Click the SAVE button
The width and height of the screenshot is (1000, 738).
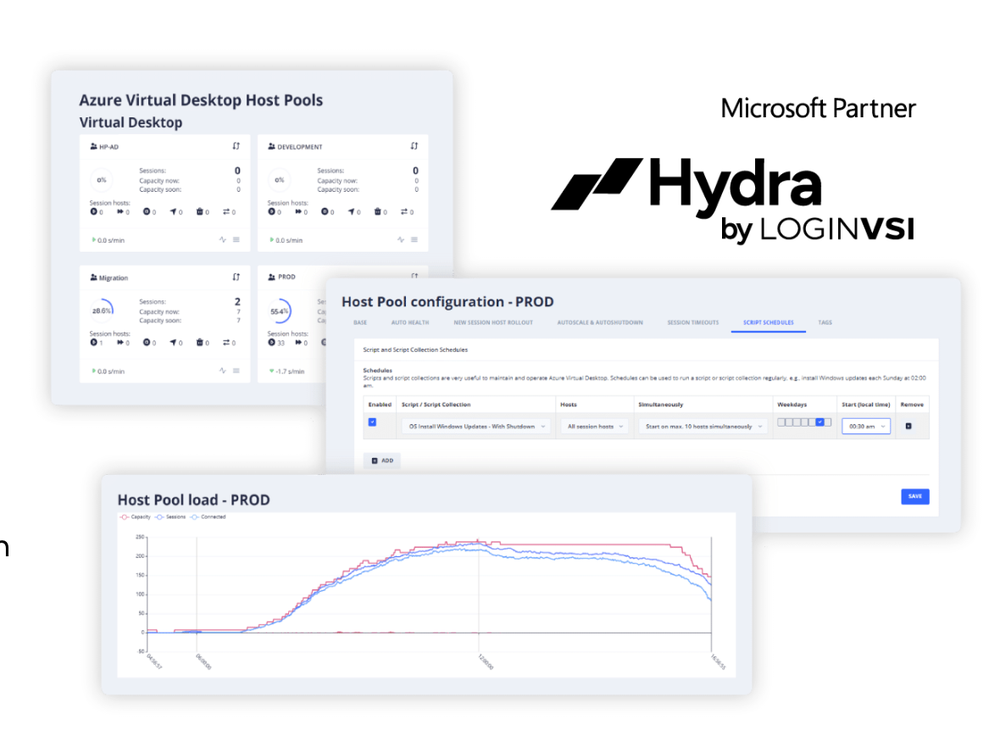915,496
